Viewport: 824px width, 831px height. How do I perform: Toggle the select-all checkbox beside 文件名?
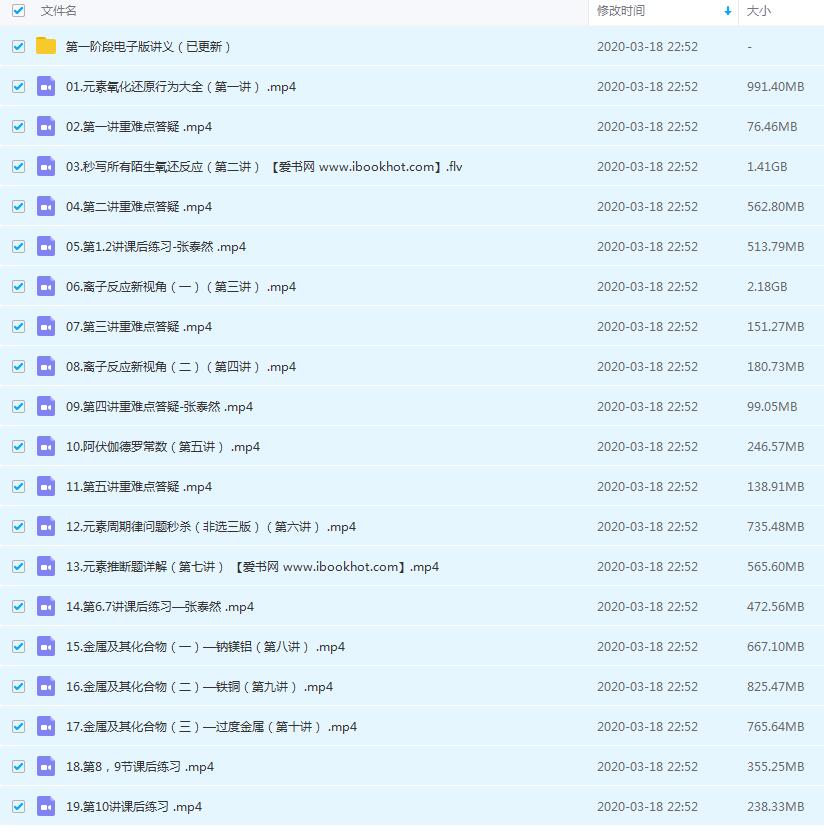19,11
